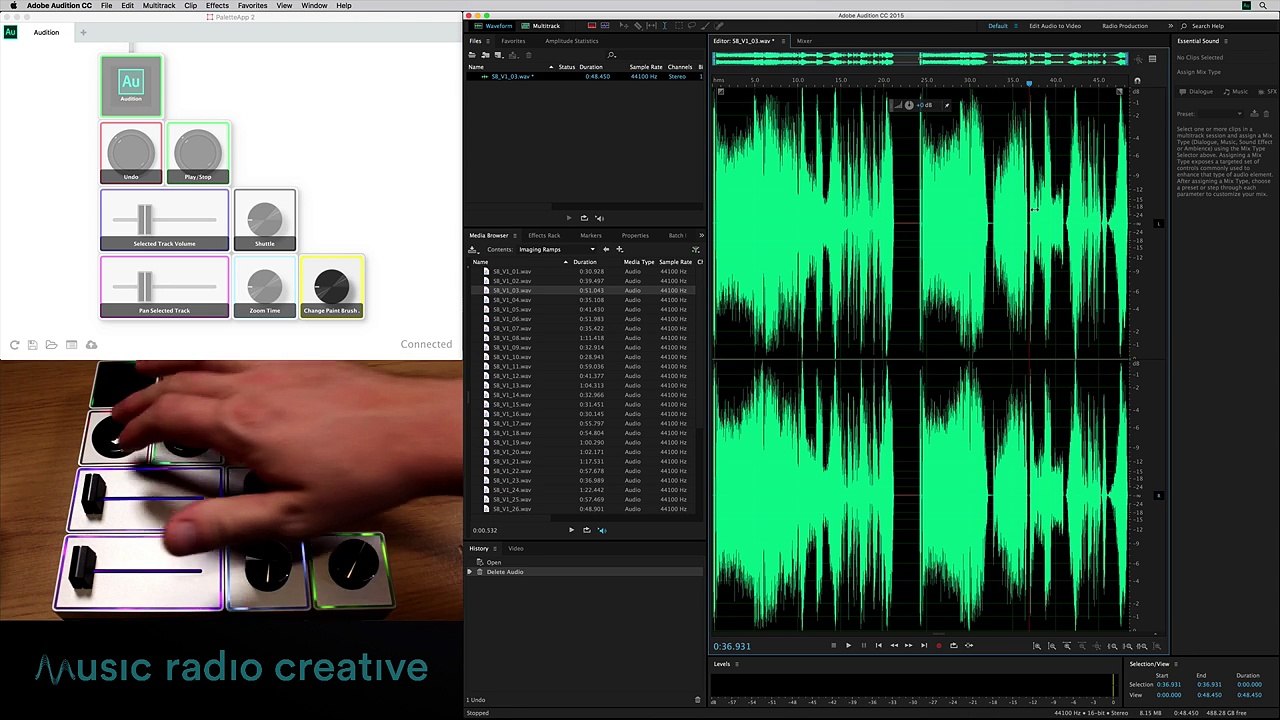Click the save icon in PaletteApp
This screenshot has height=720, width=1280.
(33, 345)
